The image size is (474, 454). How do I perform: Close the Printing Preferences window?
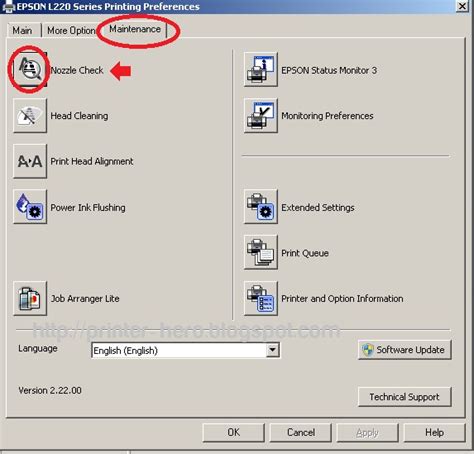click(462, 6)
